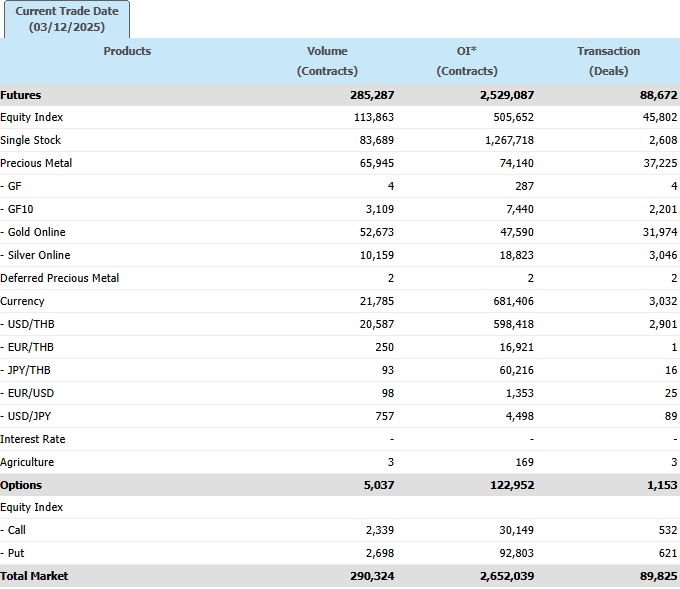
Task: Click the Currency category row label
Action: point(23,301)
